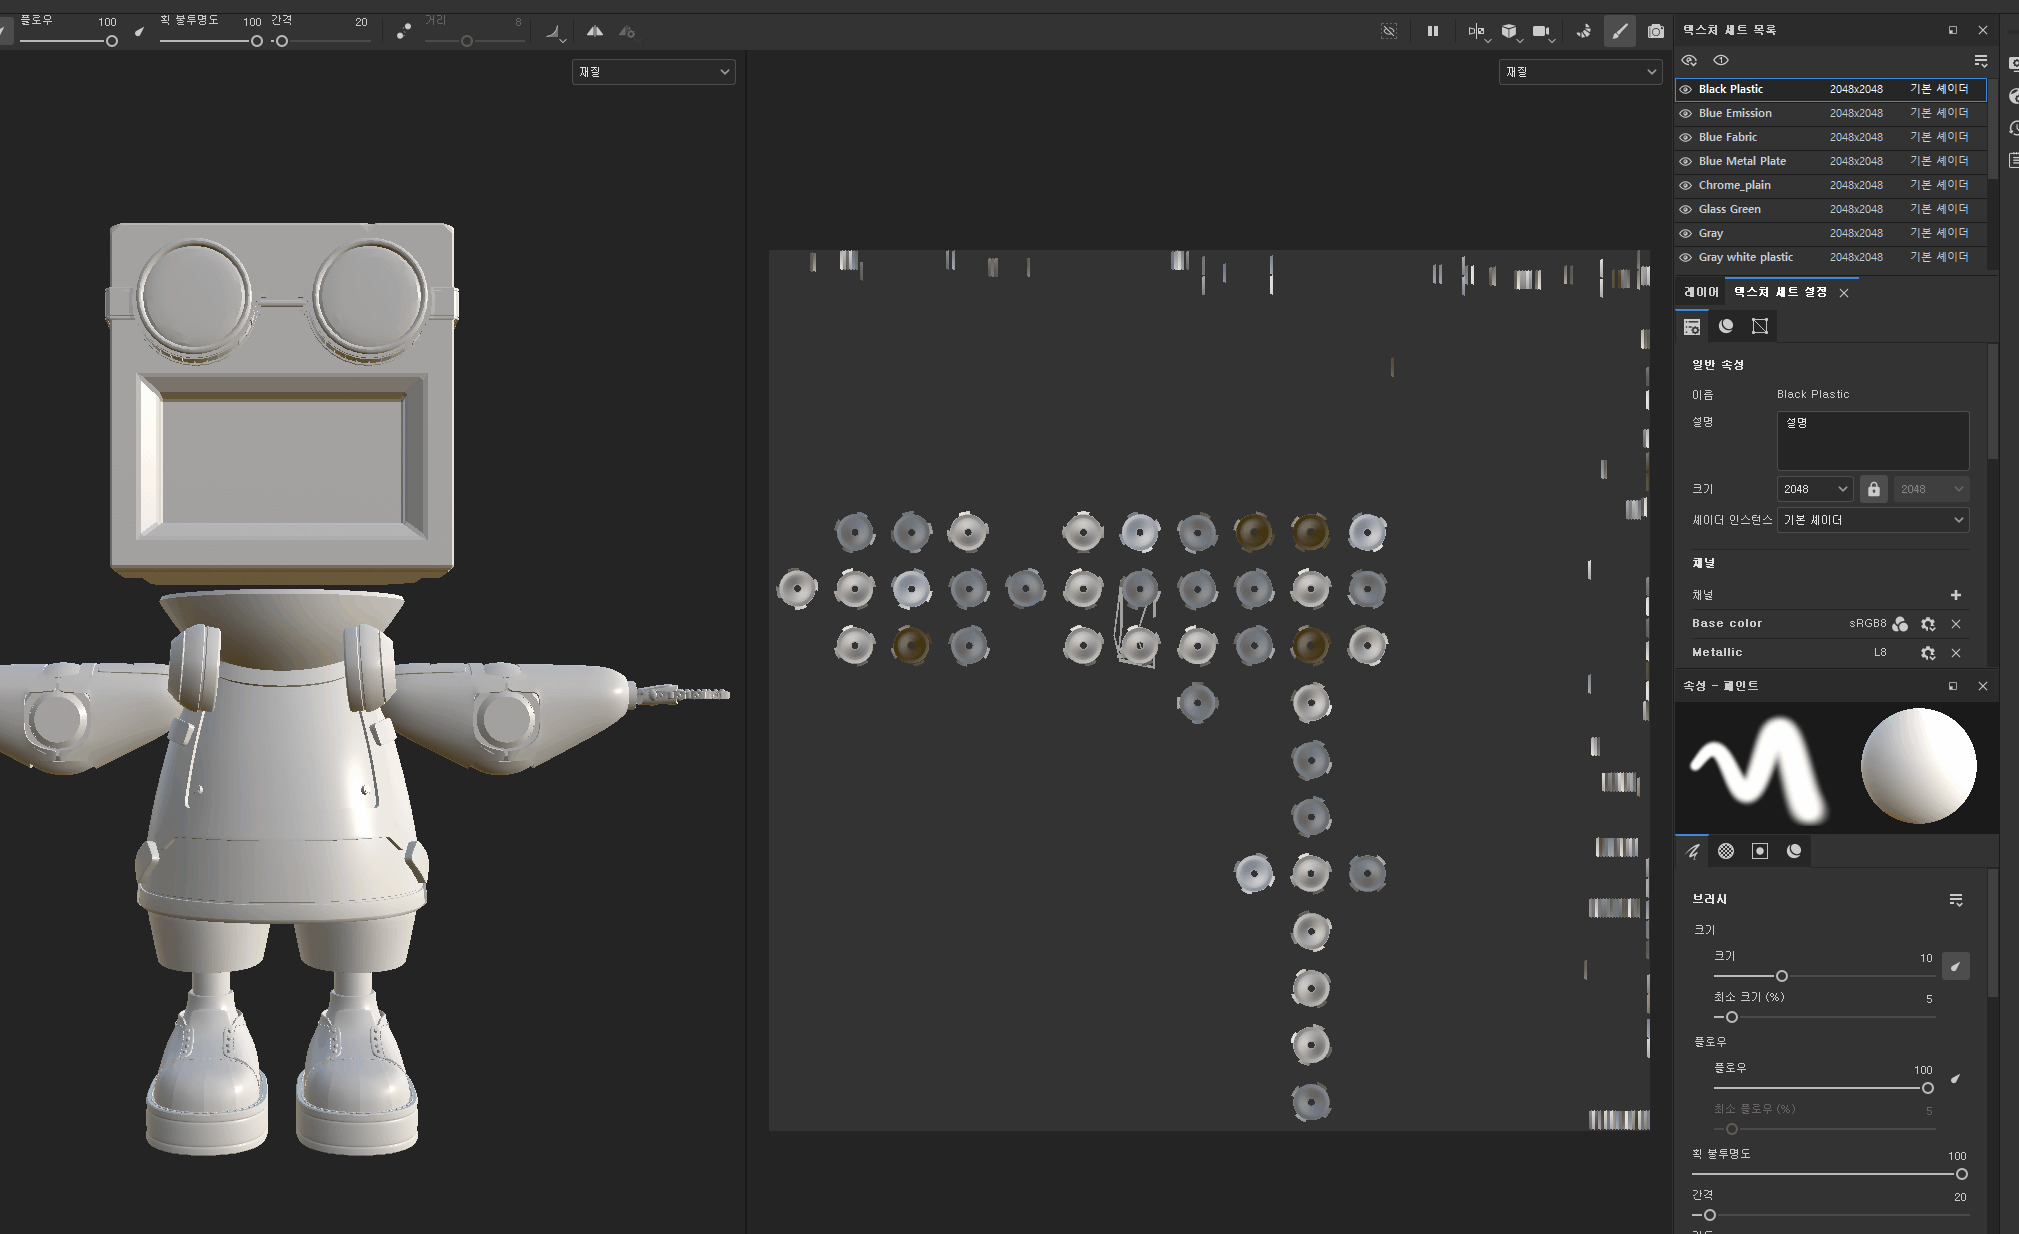Pause the engine with the pause icon
The image size is (2019, 1234).
pyautogui.click(x=1433, y=32)
